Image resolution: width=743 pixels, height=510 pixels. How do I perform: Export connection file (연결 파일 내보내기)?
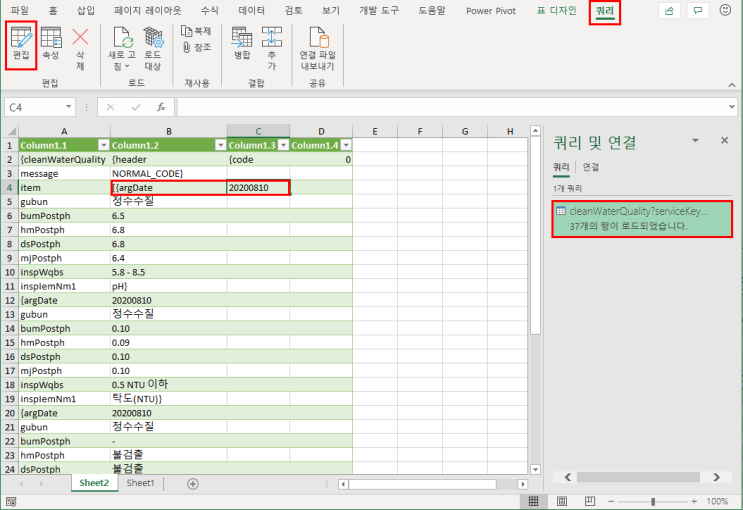point(317,48)
